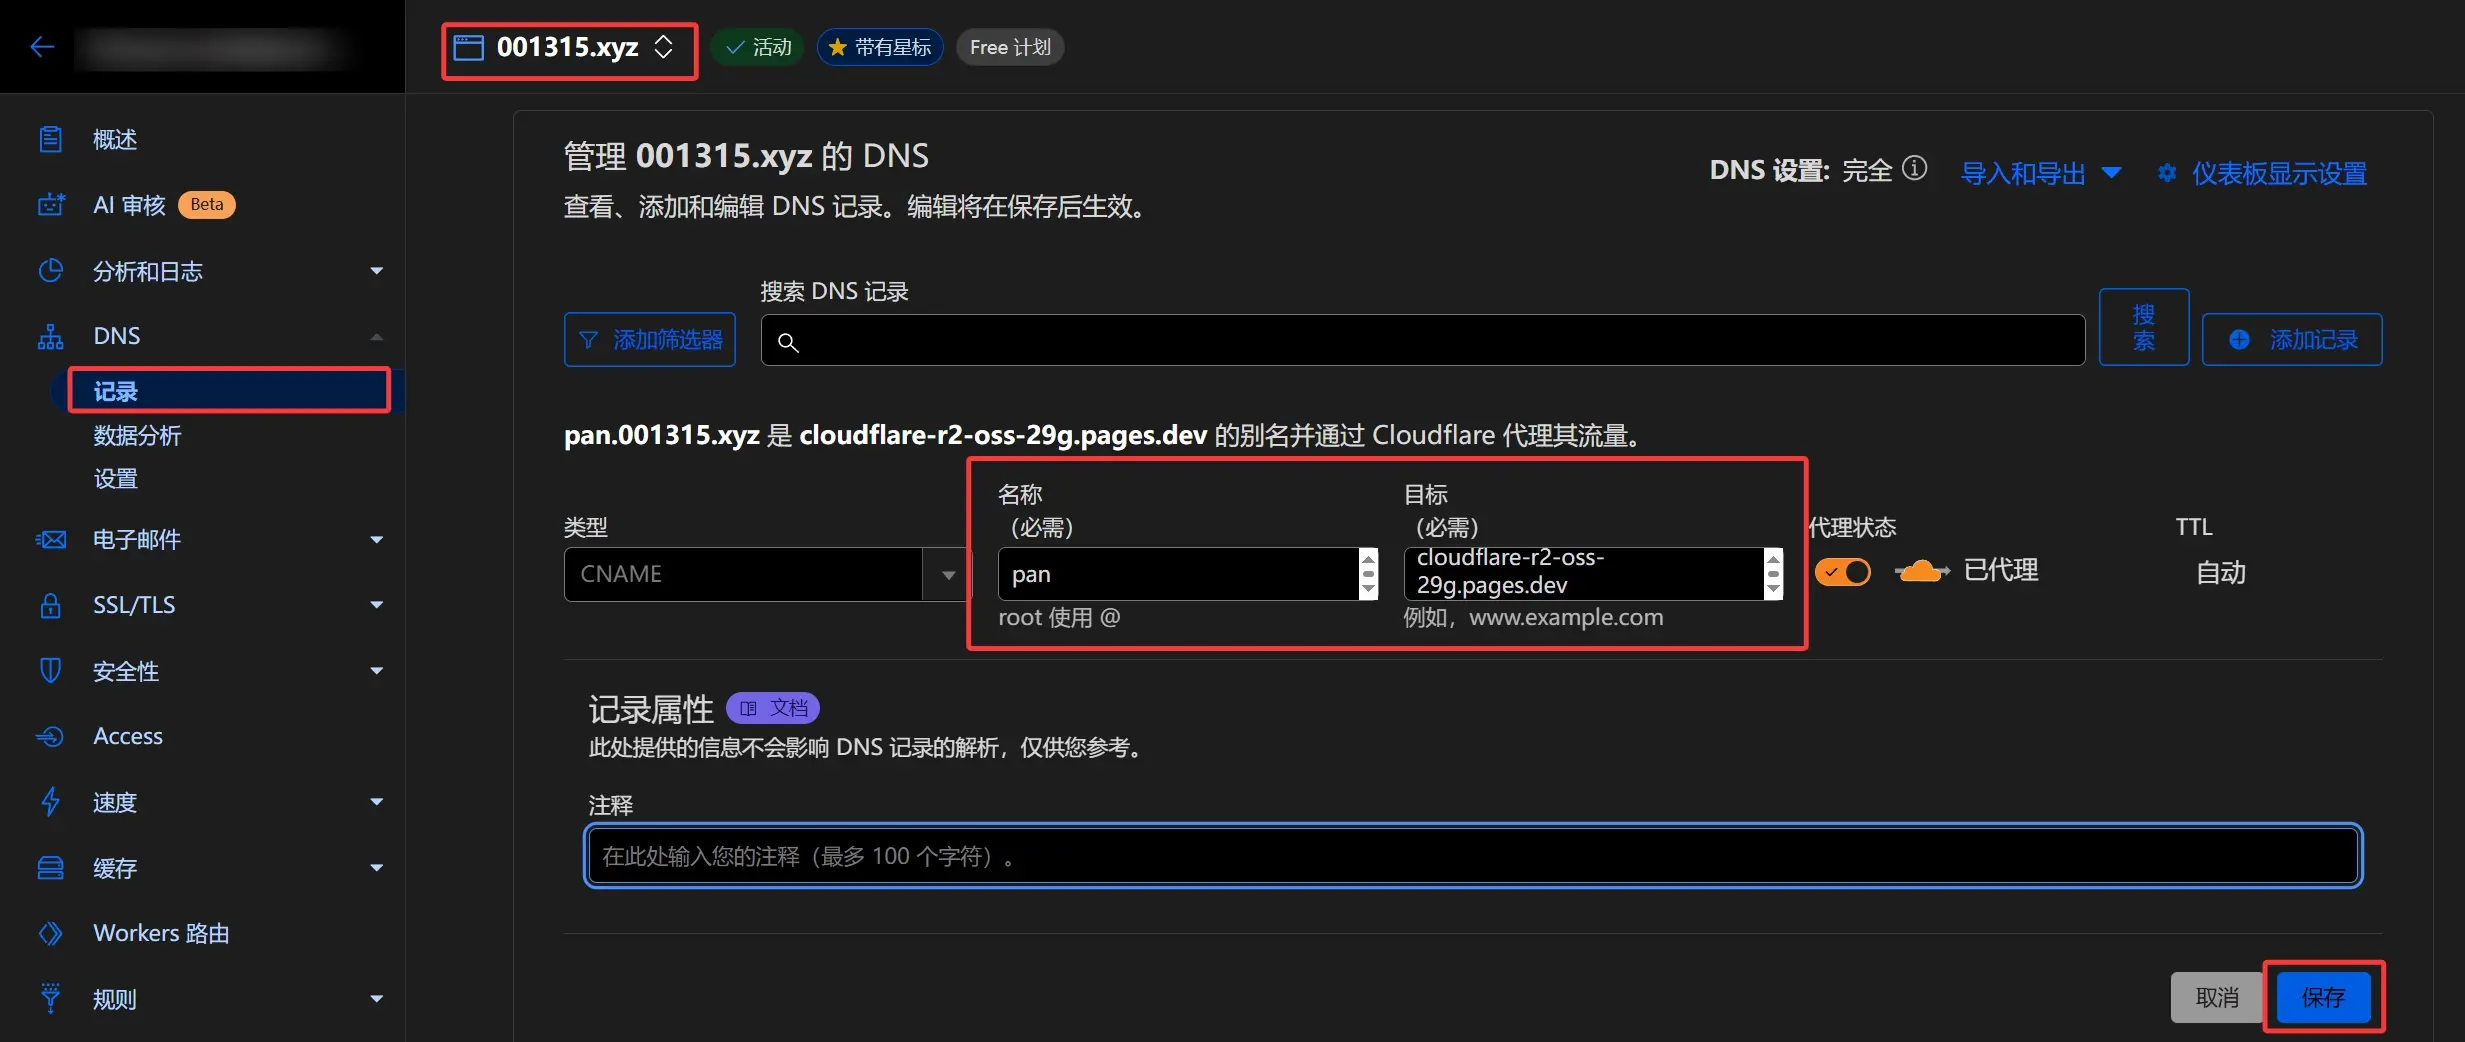Select 记录 in the DNS sidebar menu
The image size is (2465, 1042).
(x=115, y=390)
